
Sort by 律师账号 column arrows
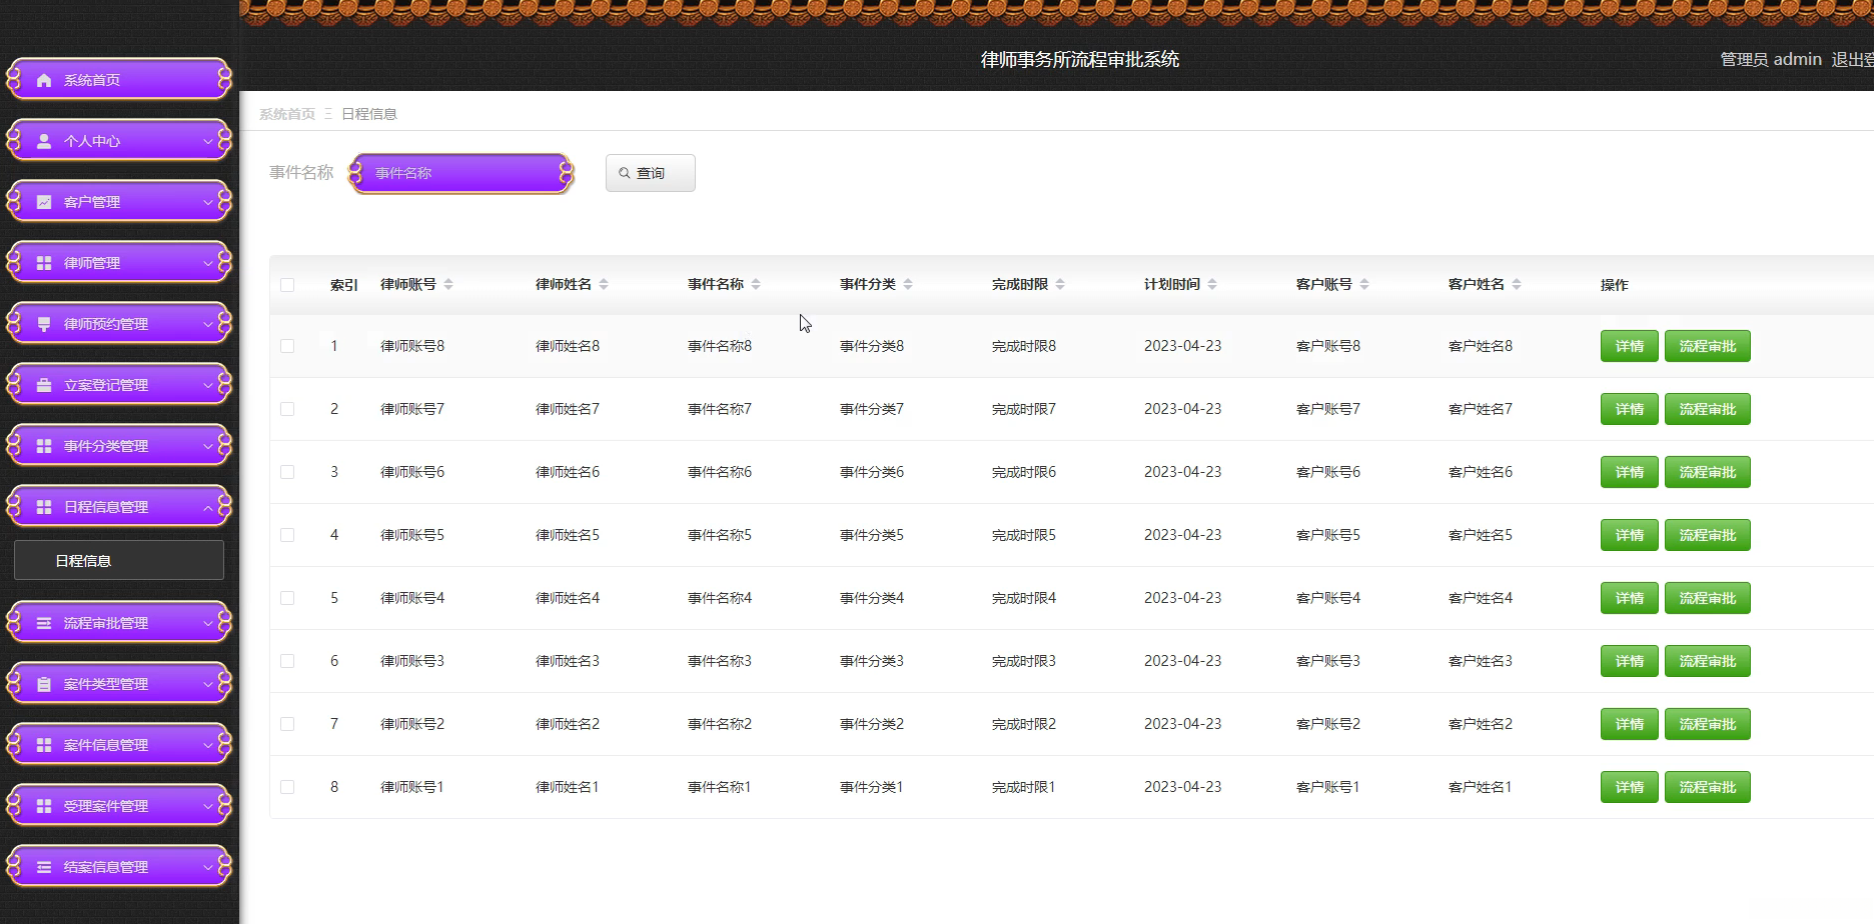(x=448, y=285)
